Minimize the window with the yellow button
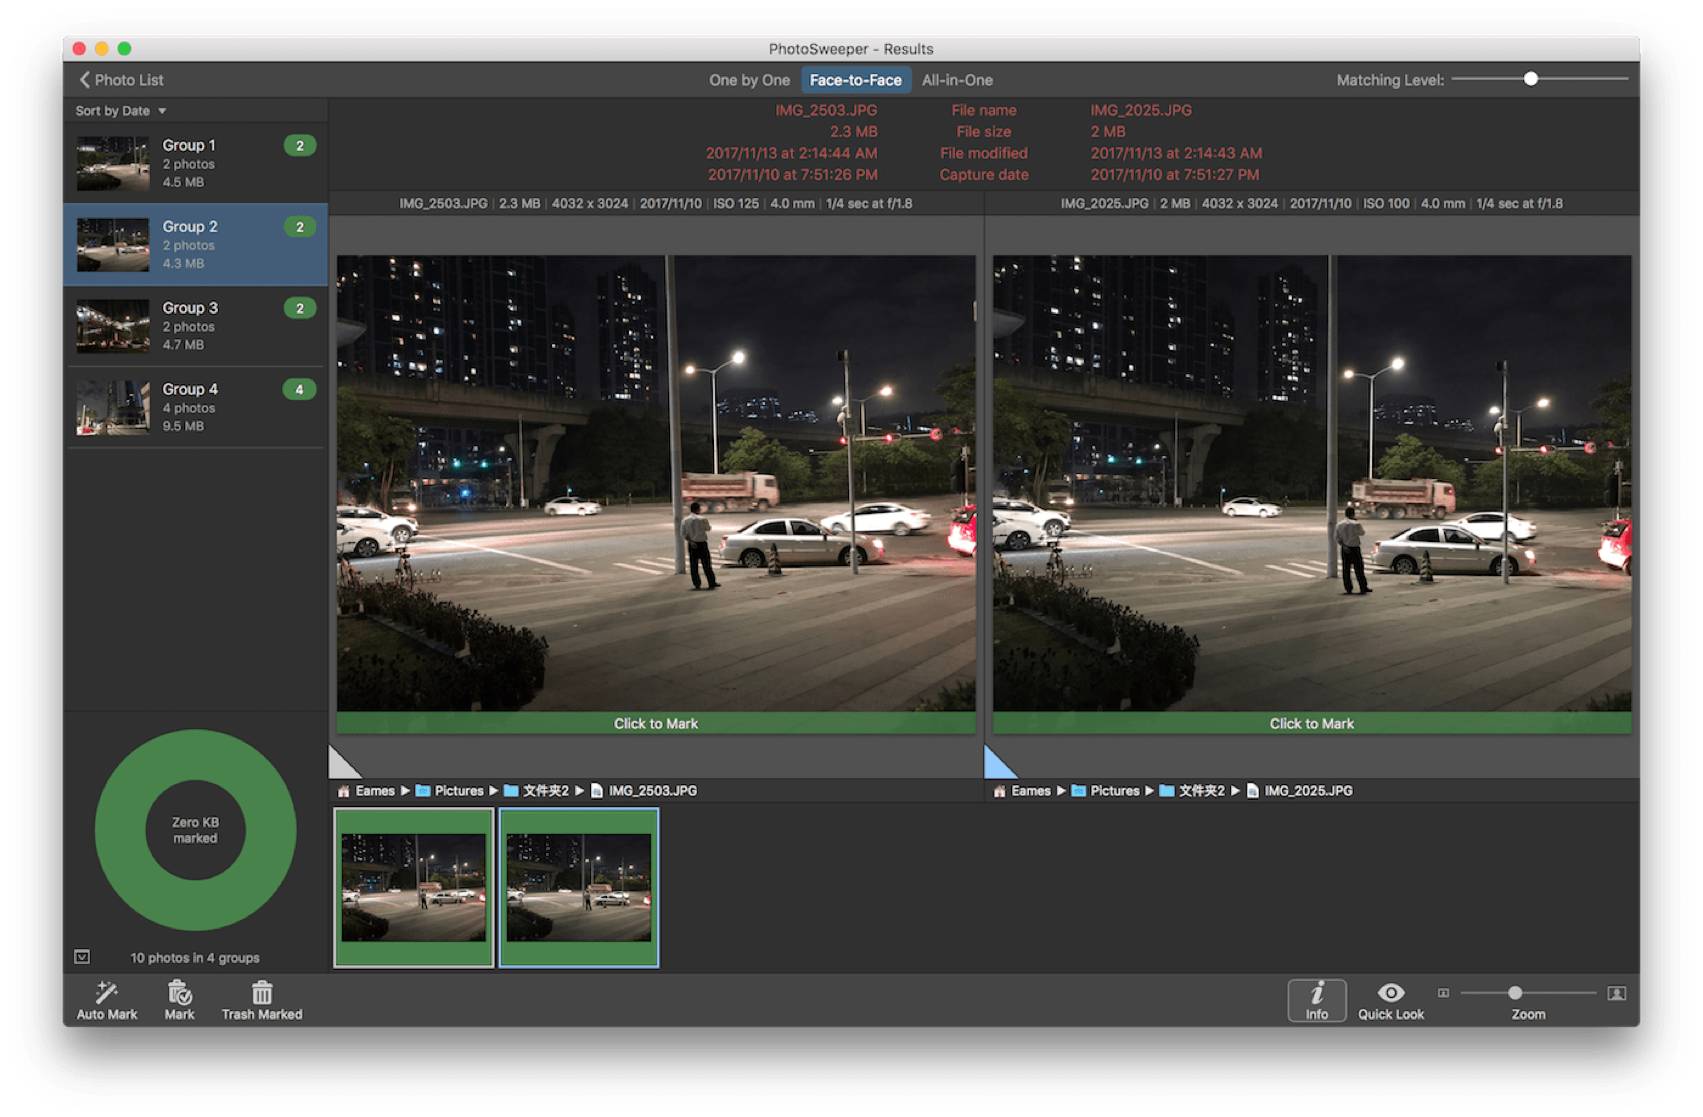Viewport: 1703px width, 1117px height. click(102, 48)
